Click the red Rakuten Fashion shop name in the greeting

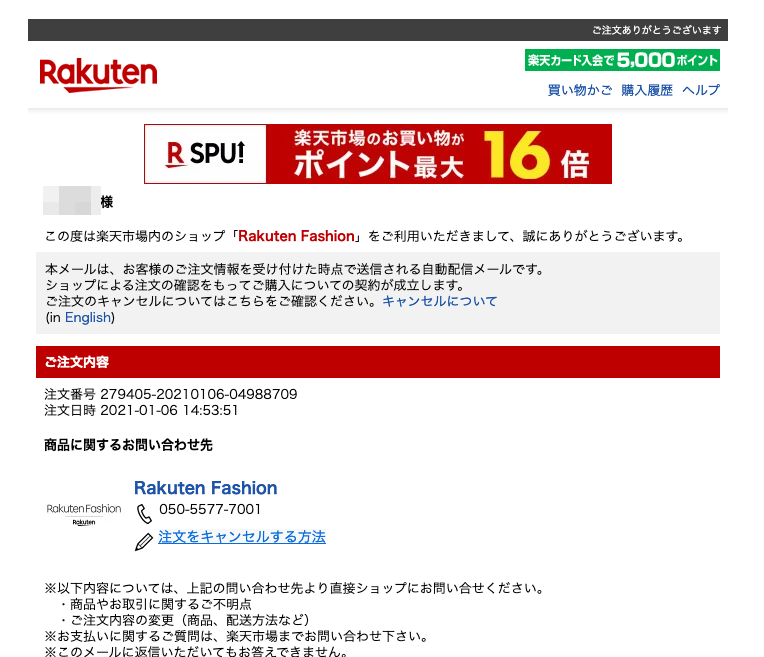point(296,236)
